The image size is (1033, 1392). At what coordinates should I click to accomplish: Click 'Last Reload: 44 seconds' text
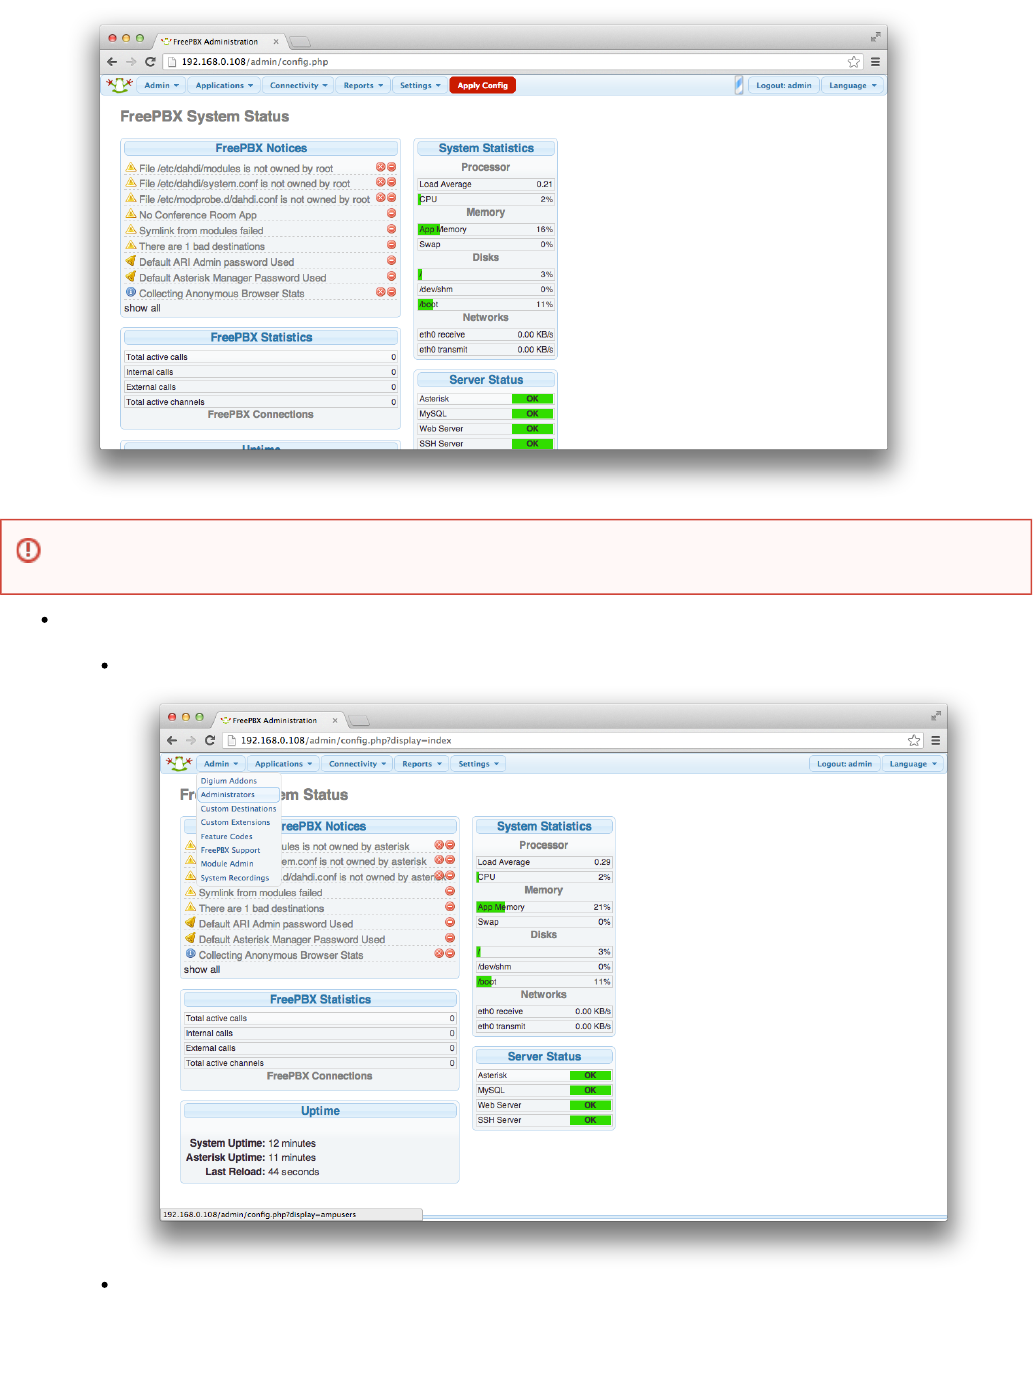click(262, 1172)
